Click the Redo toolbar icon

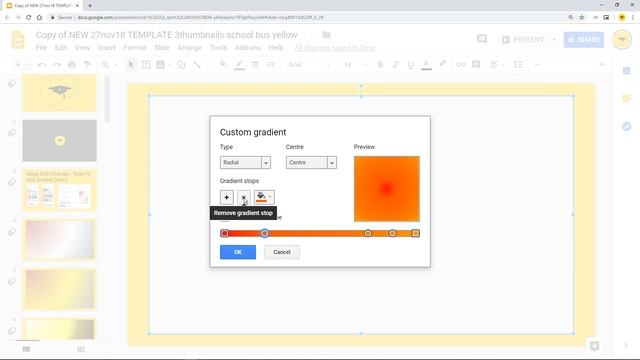tap(57, 64)
